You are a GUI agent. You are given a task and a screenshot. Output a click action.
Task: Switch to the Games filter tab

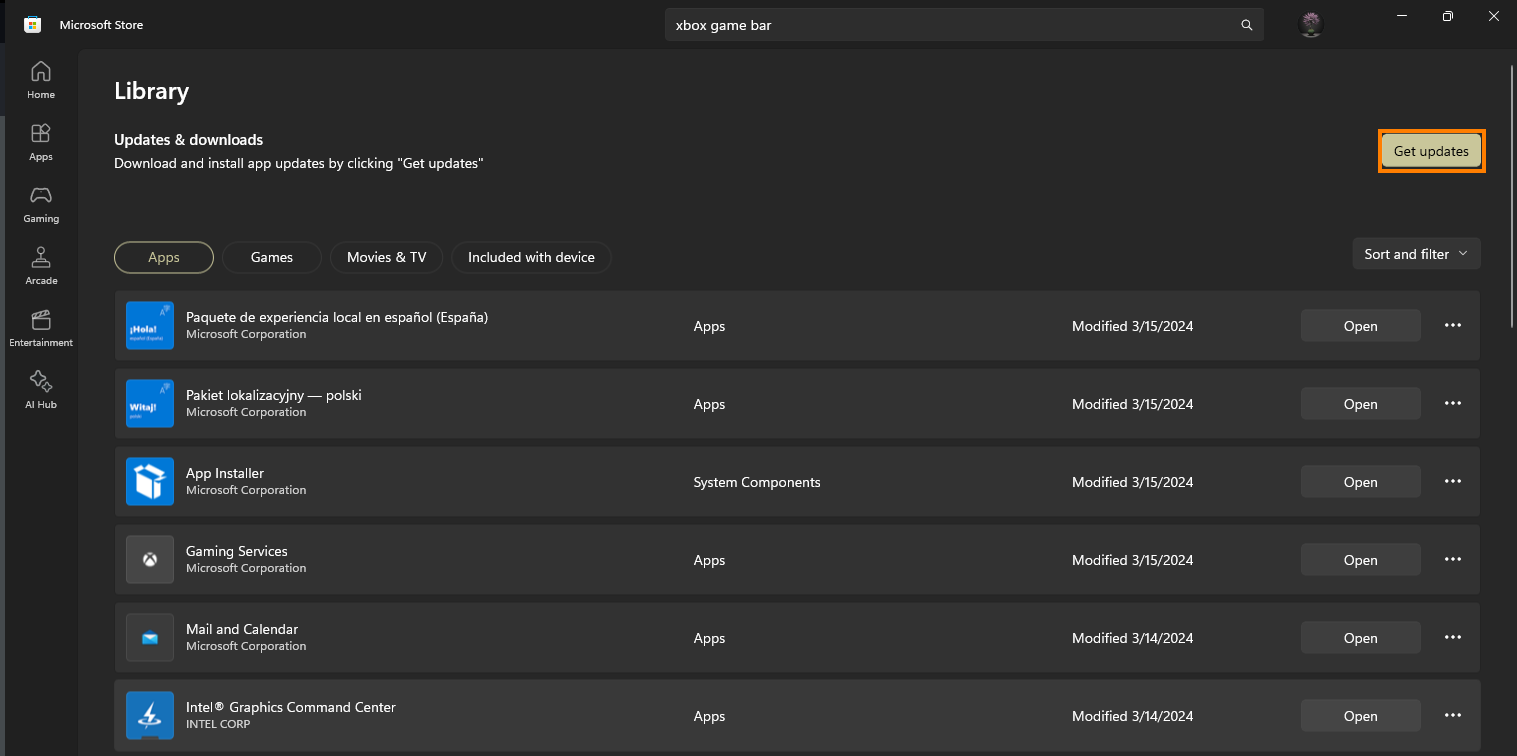pos(272,257)
